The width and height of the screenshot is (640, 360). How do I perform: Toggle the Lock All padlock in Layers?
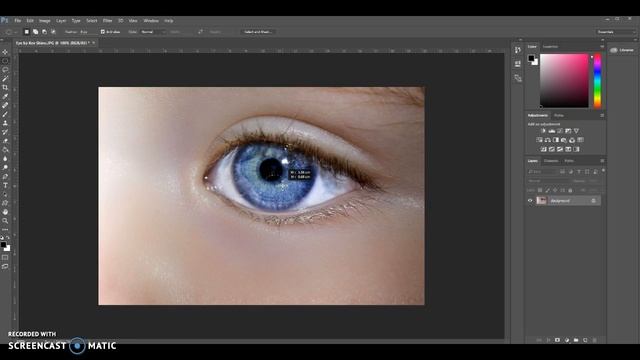click(570, 190)
